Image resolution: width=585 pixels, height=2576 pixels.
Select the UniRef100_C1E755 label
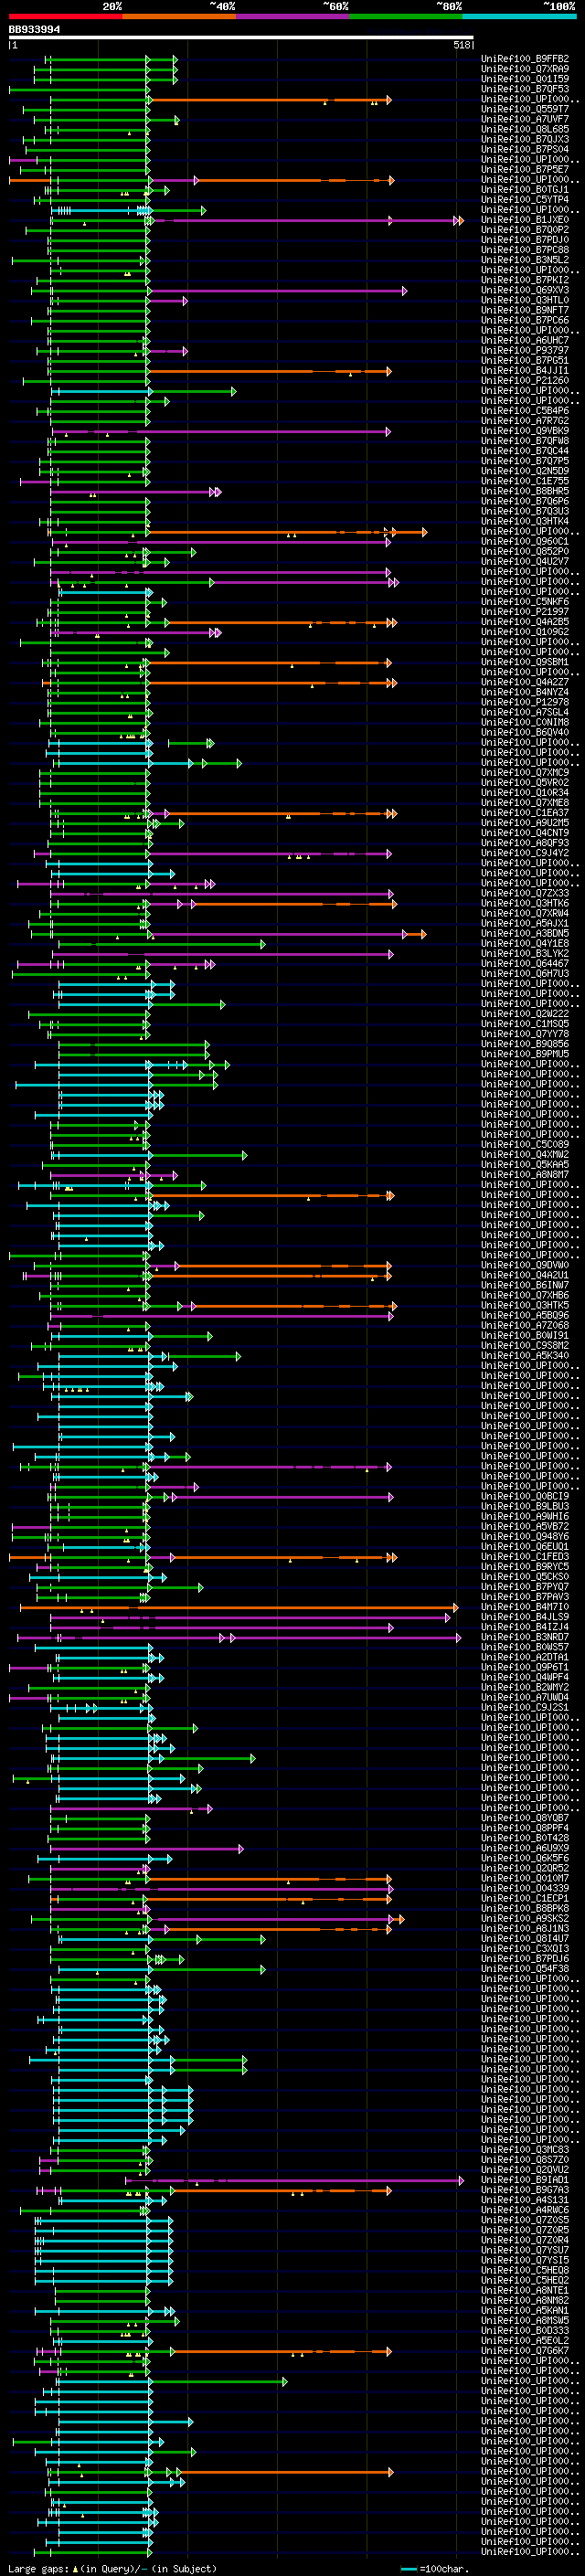(x=525, y=481)
